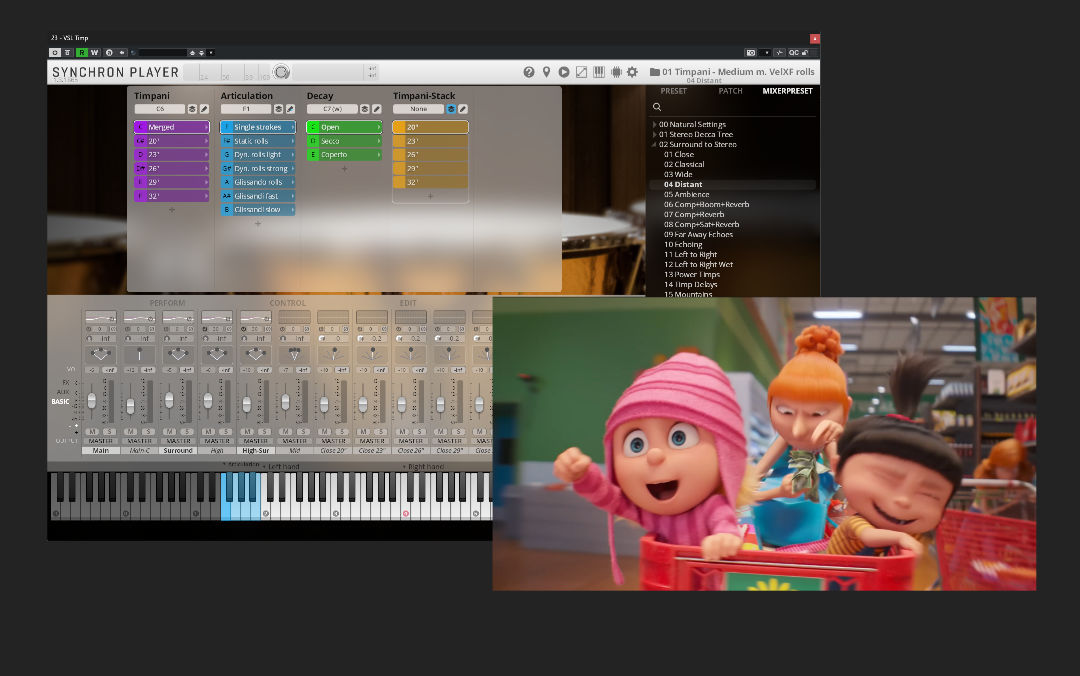Click the location pin icon in toolbar
The width and height of the screenshot is (1080, 676).
click(x=546, y=72)
